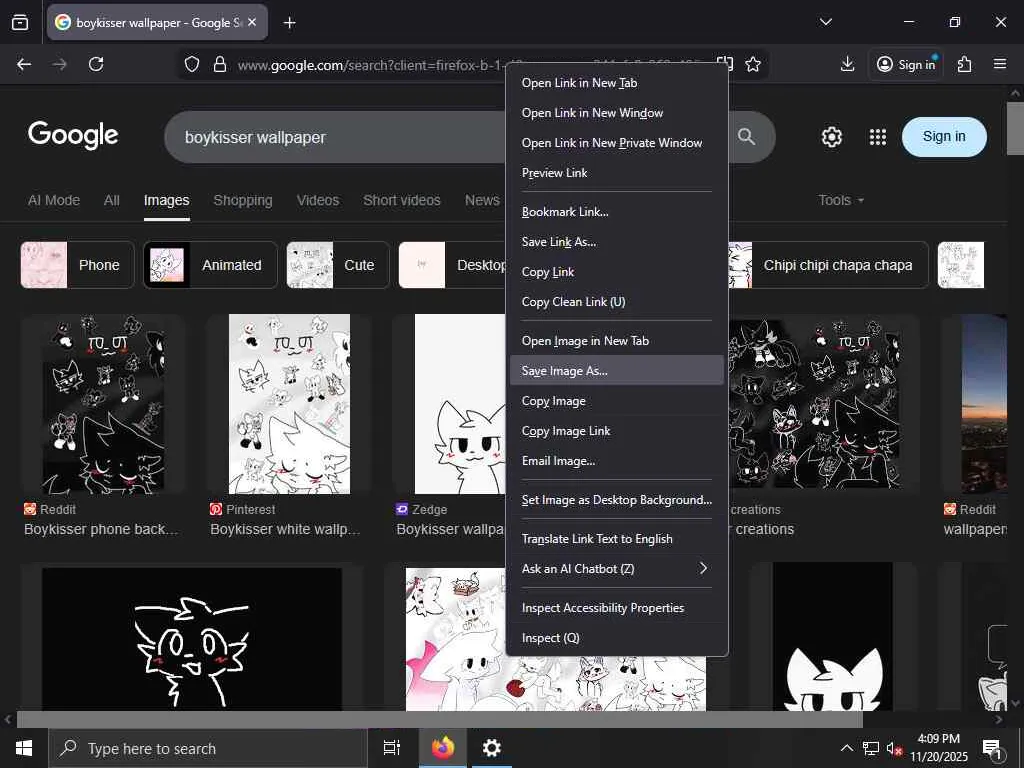Click the horizontal page scrollbar

(439, 720)
